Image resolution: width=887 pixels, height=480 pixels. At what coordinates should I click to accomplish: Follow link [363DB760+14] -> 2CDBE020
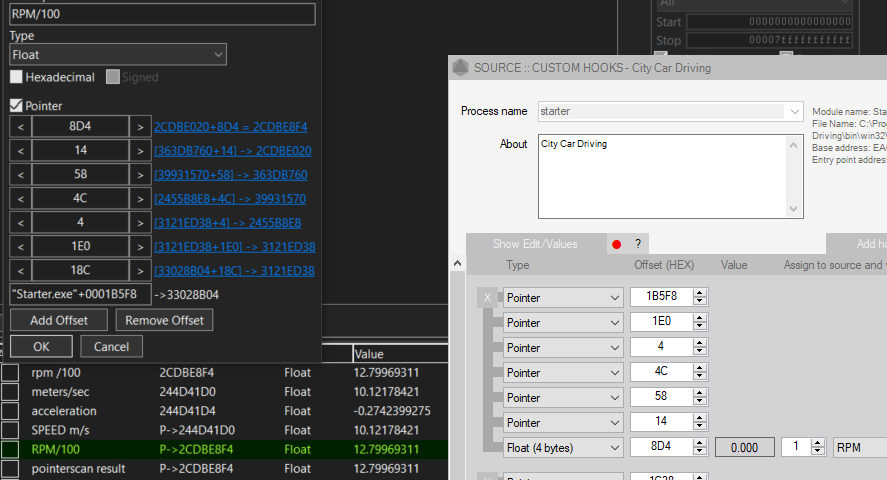point(232,151)
